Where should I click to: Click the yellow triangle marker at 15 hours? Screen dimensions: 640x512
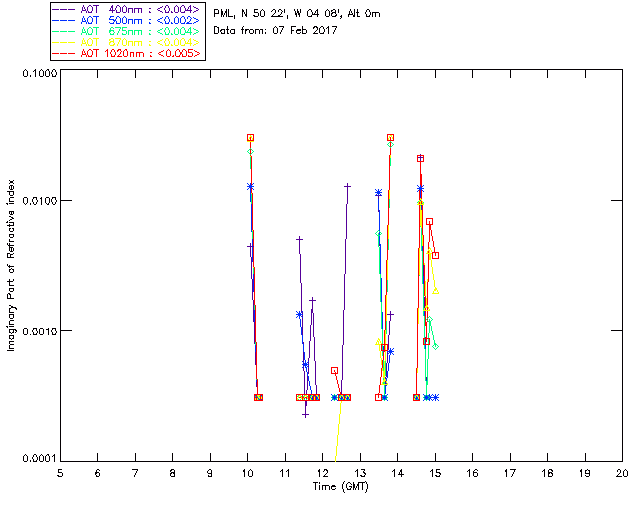436,291
